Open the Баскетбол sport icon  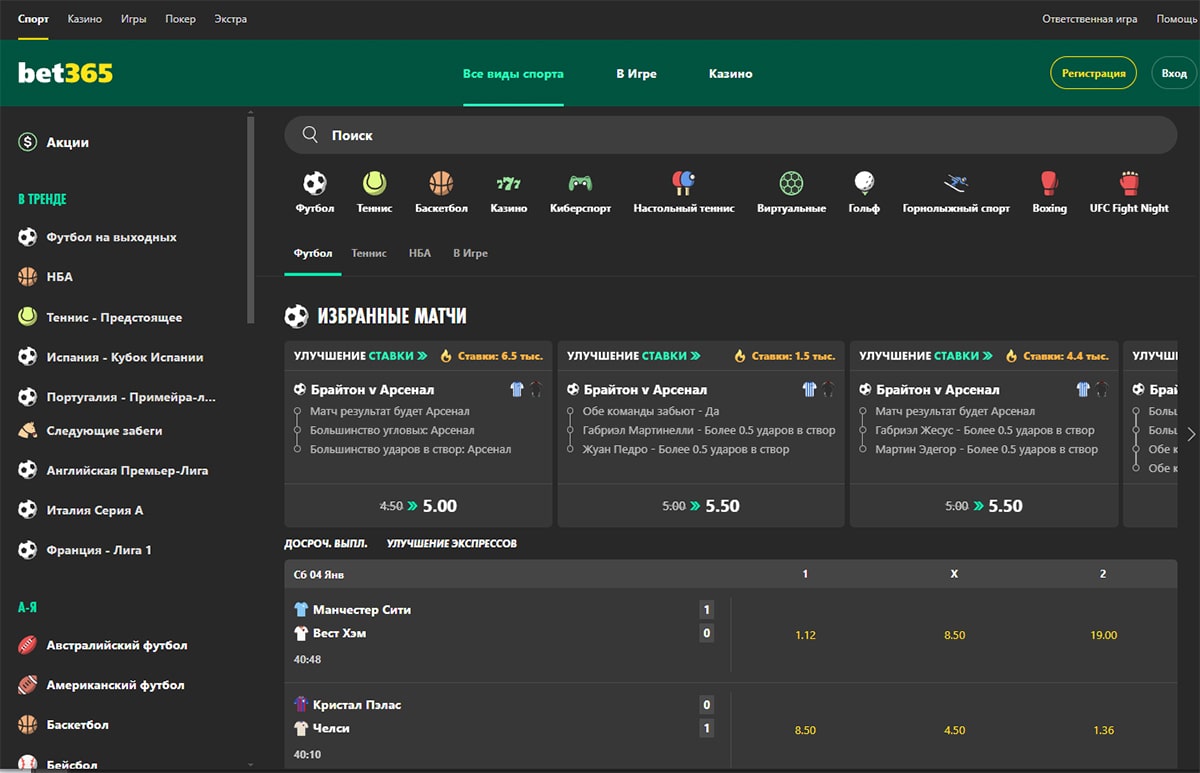pyautogui.click(x=441, y=183)
